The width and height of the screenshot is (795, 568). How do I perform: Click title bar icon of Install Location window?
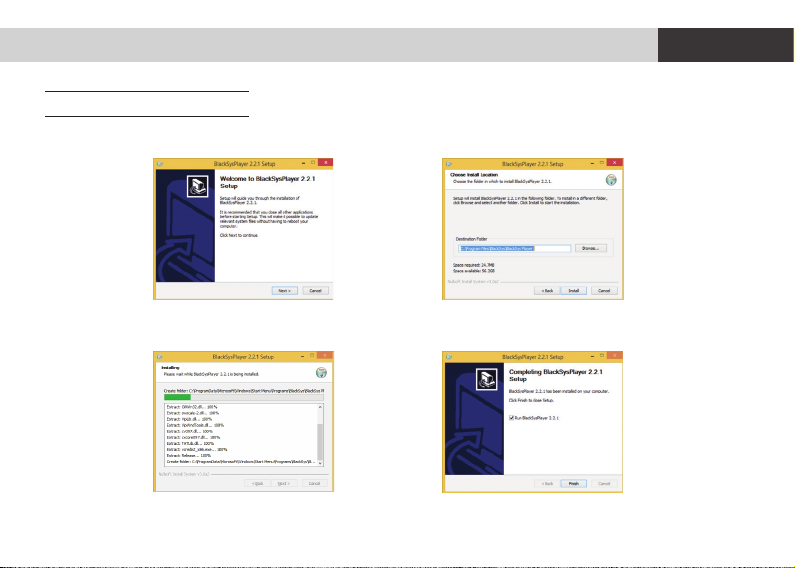pos(449,164)
